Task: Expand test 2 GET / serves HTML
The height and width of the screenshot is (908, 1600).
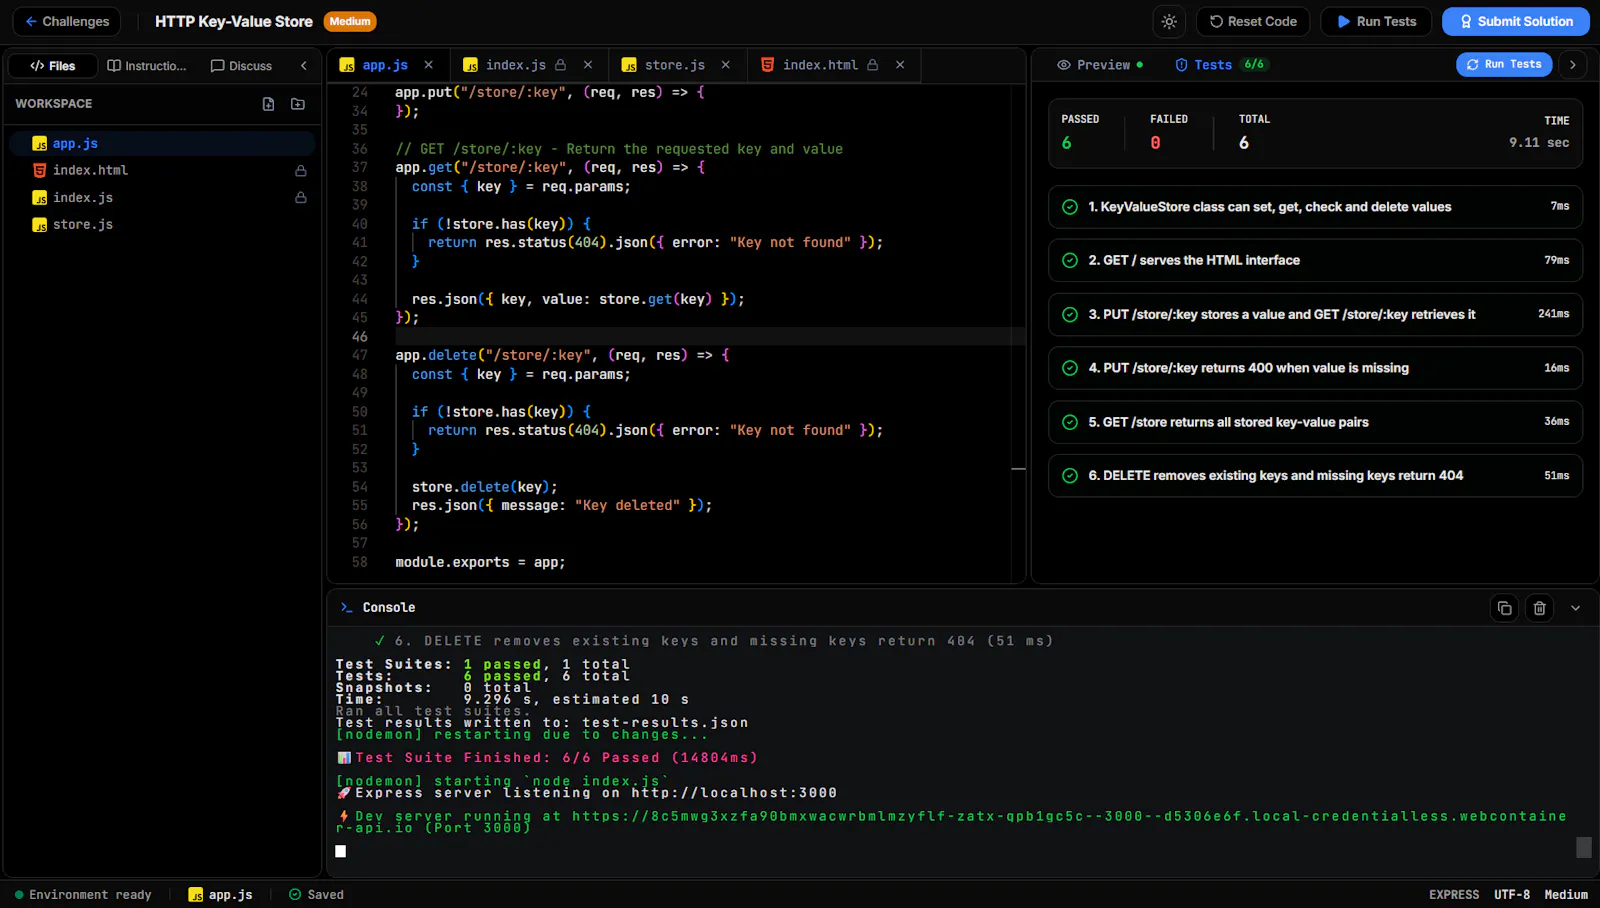Action: (1315, 261)
